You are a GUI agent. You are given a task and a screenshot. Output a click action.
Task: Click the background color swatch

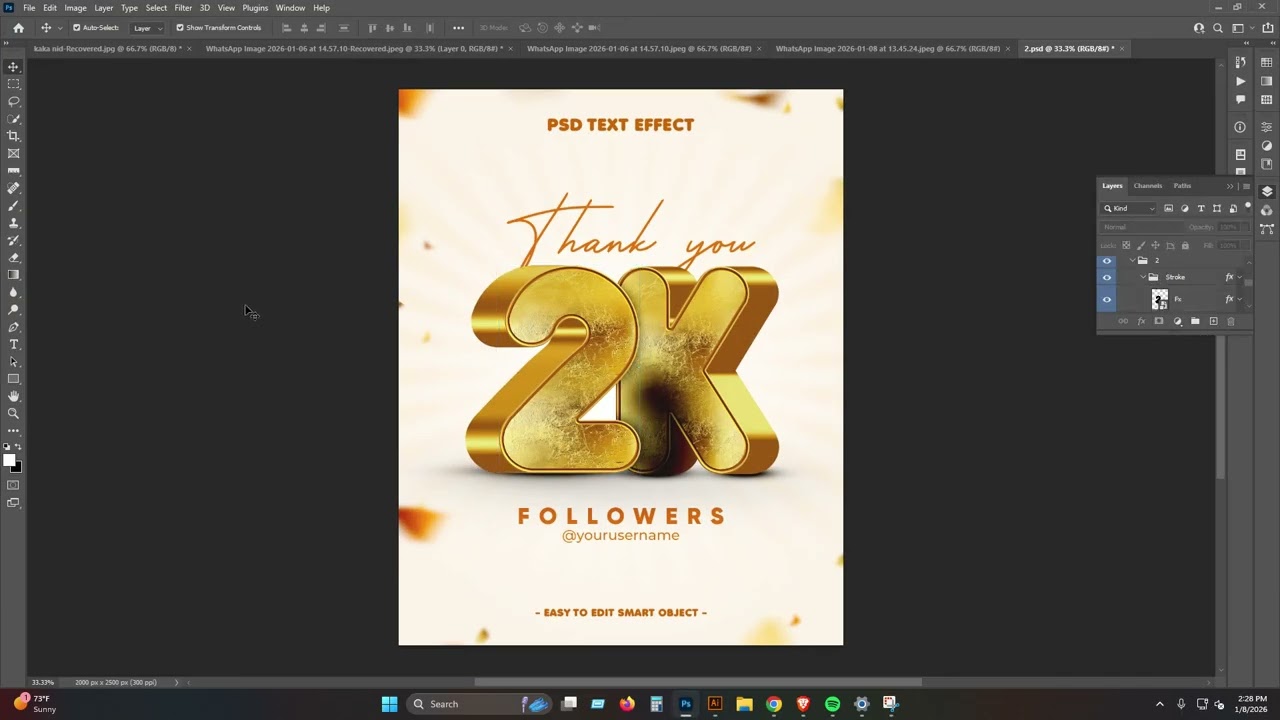(17, 467)
